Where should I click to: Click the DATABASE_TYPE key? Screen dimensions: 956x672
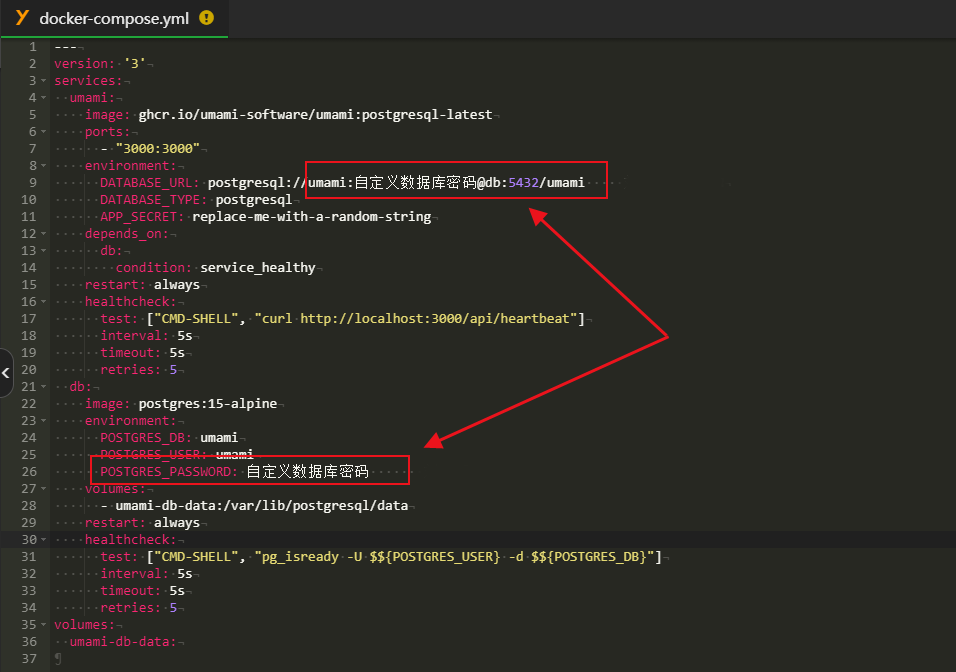(153, 200)
